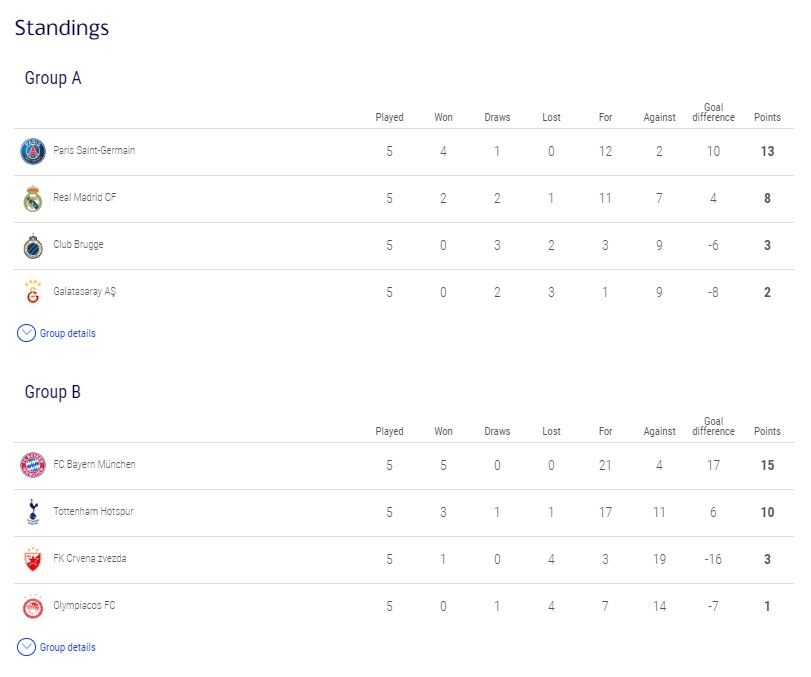Screen dimensions: 811x677
Task: Select the Group A heading
Action: [x=53, y=78]
